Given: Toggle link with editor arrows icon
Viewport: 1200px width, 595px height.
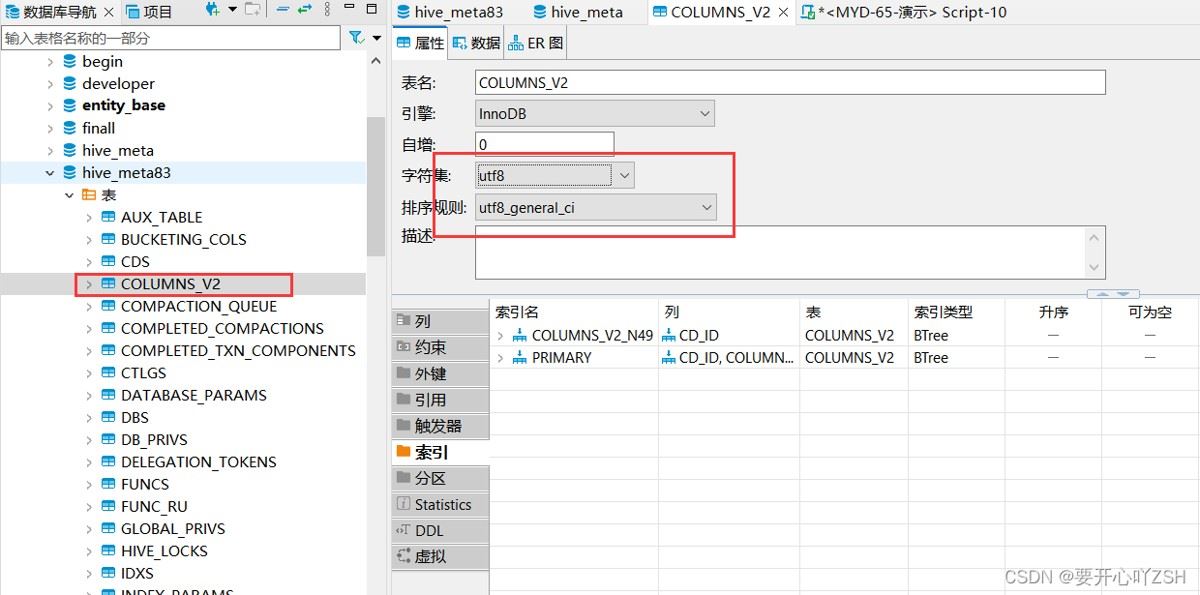Looking at the screenshot, I should [304, 10].
